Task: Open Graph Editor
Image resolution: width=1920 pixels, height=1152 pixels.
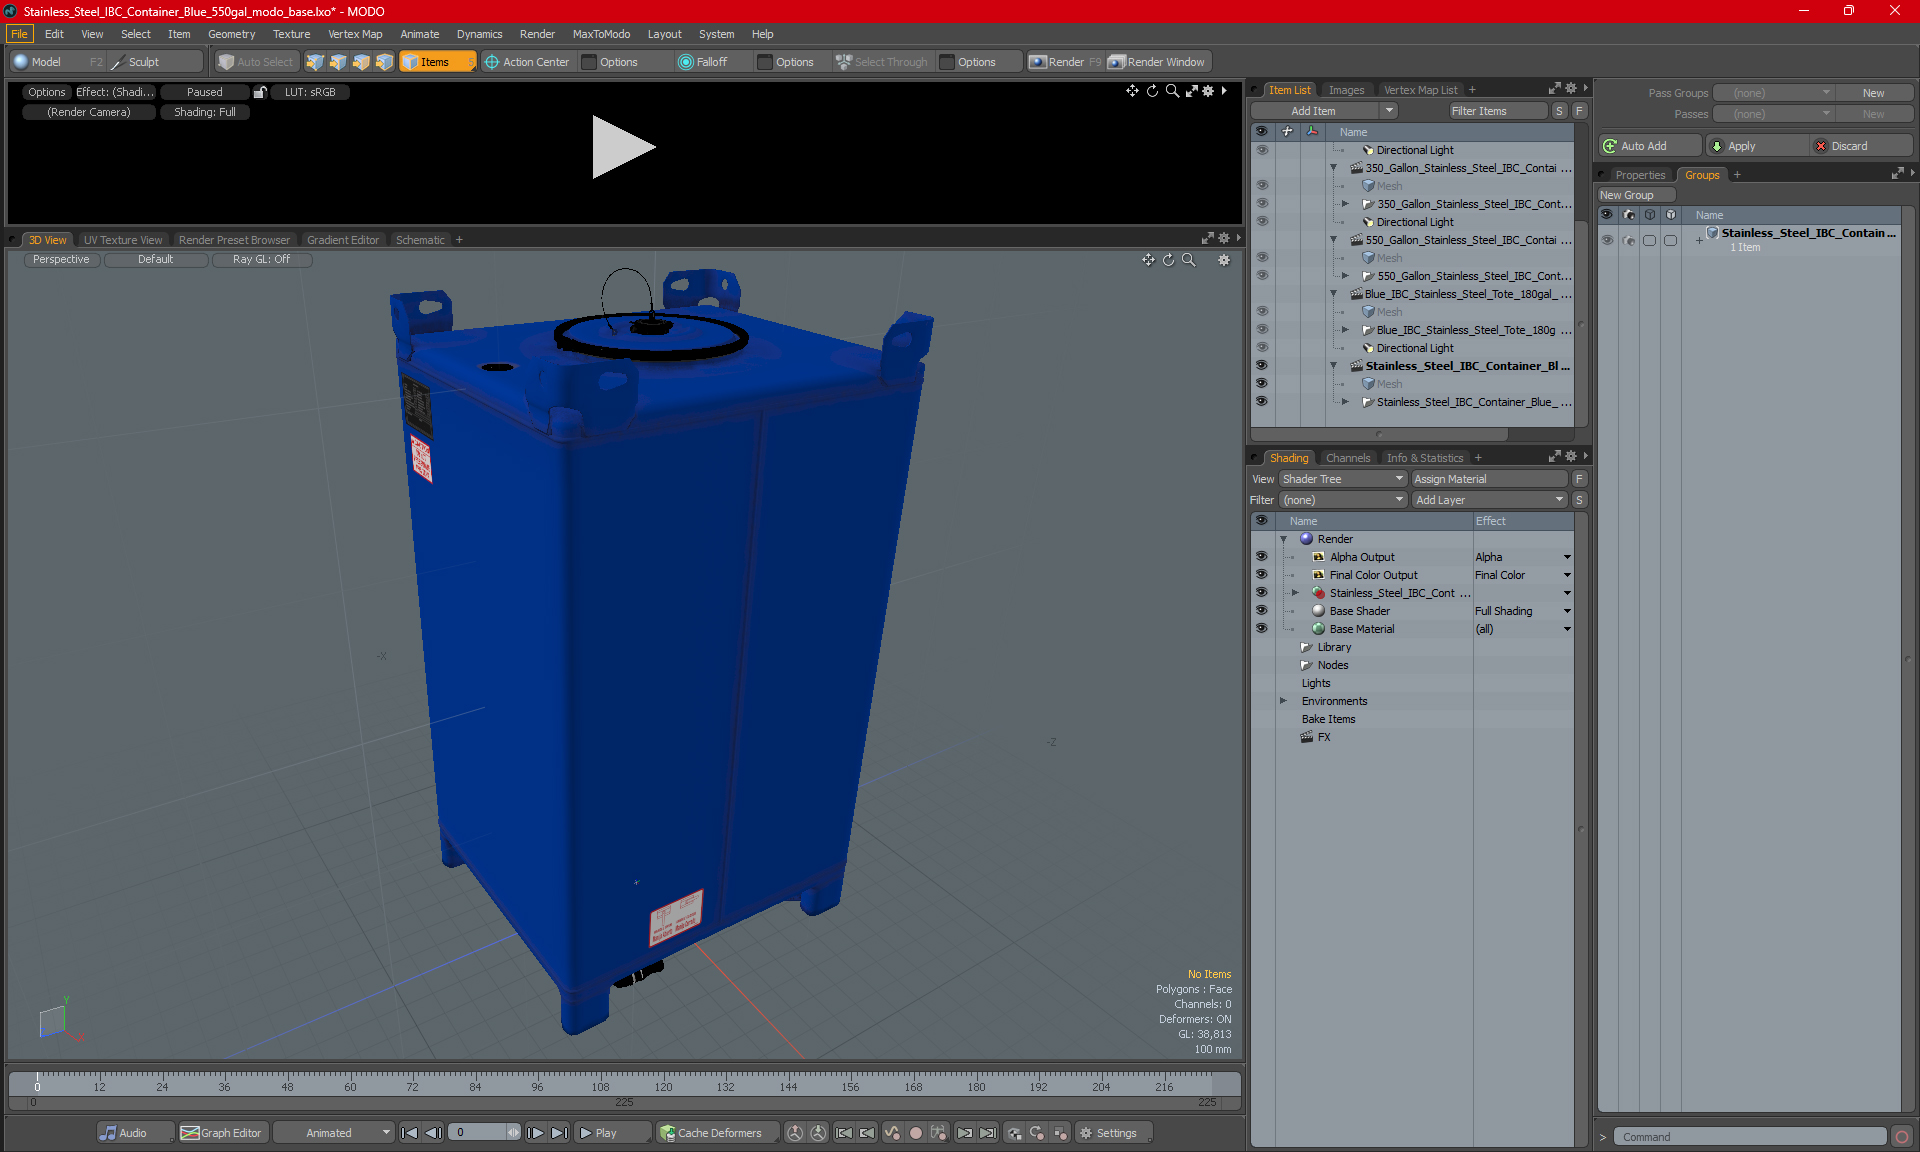Action: 222,1133
